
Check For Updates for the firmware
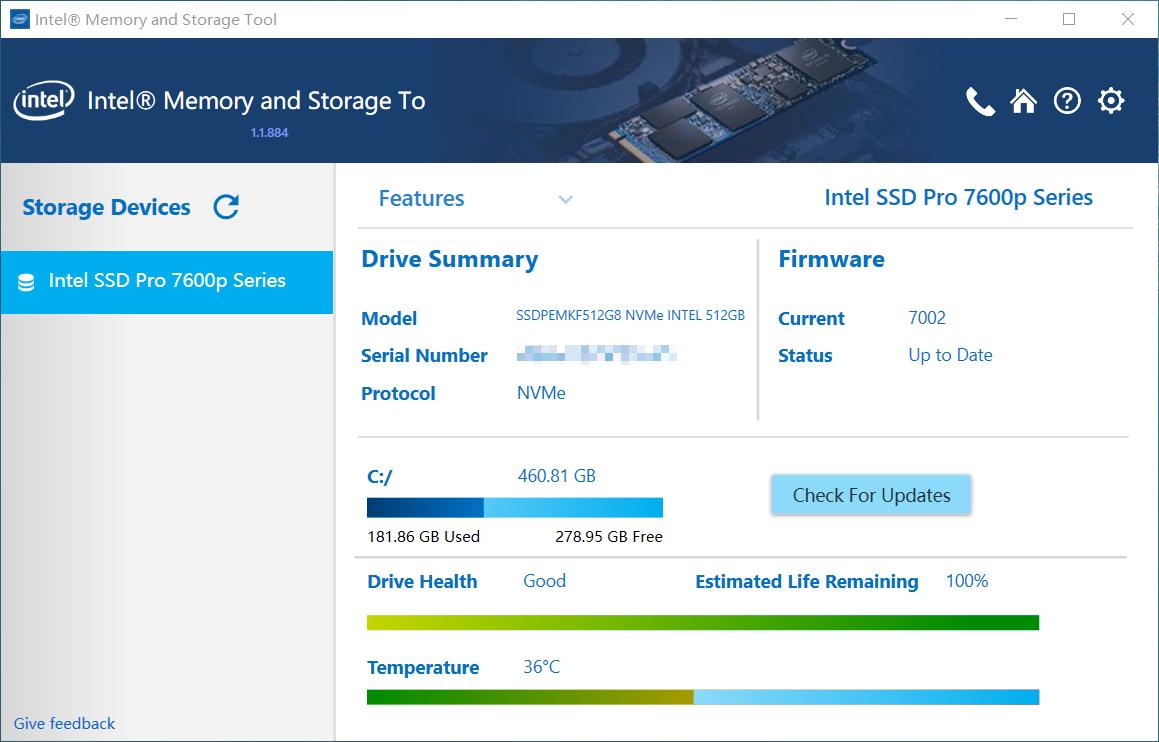(x=870, y=494)
